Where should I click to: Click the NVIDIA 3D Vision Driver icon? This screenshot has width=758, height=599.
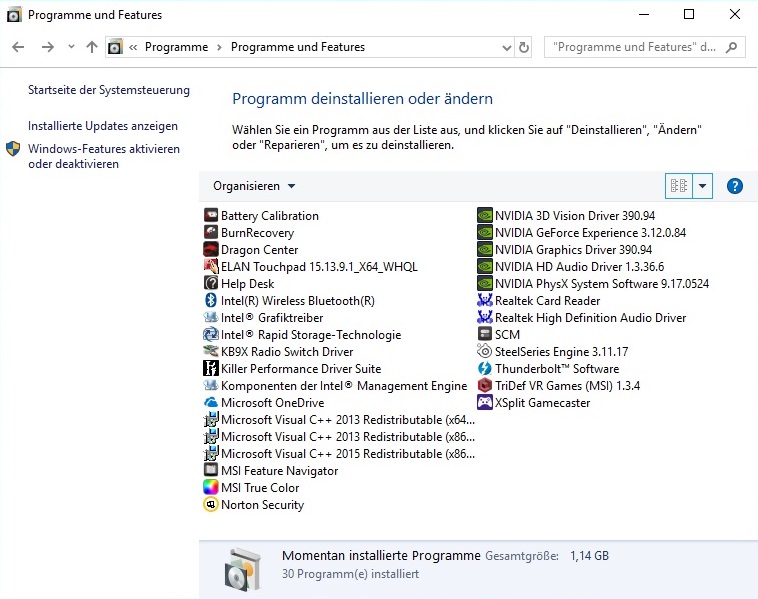pyautogui.click(x=484, y=215)
